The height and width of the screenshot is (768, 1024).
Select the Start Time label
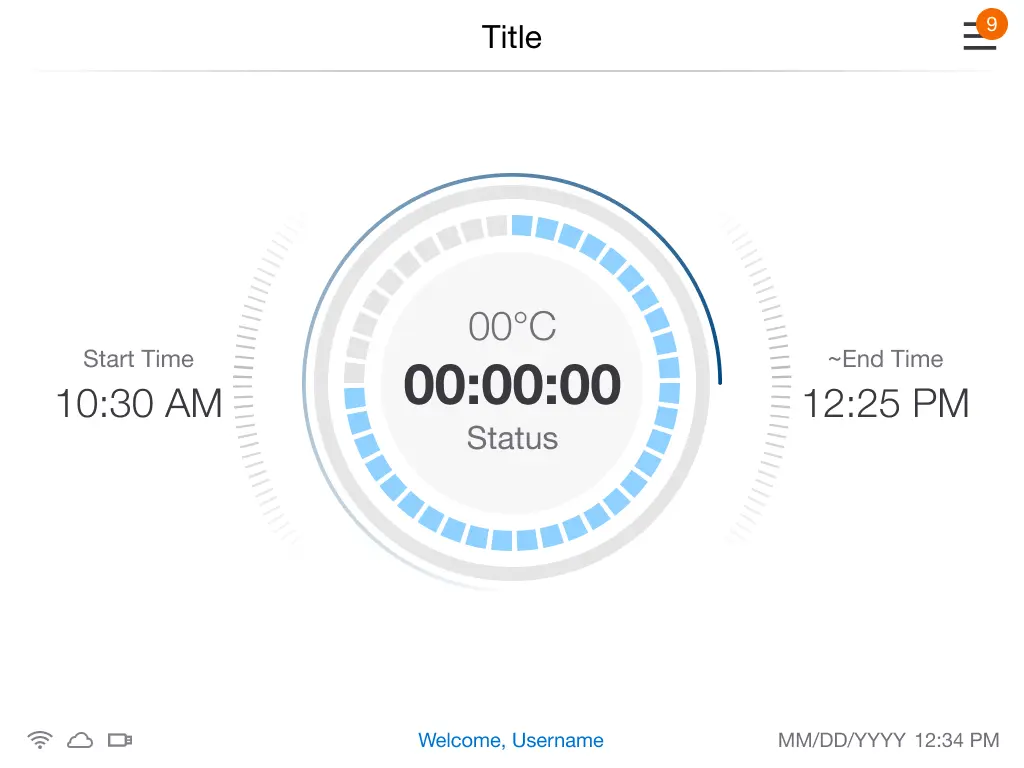coord(138,359)
